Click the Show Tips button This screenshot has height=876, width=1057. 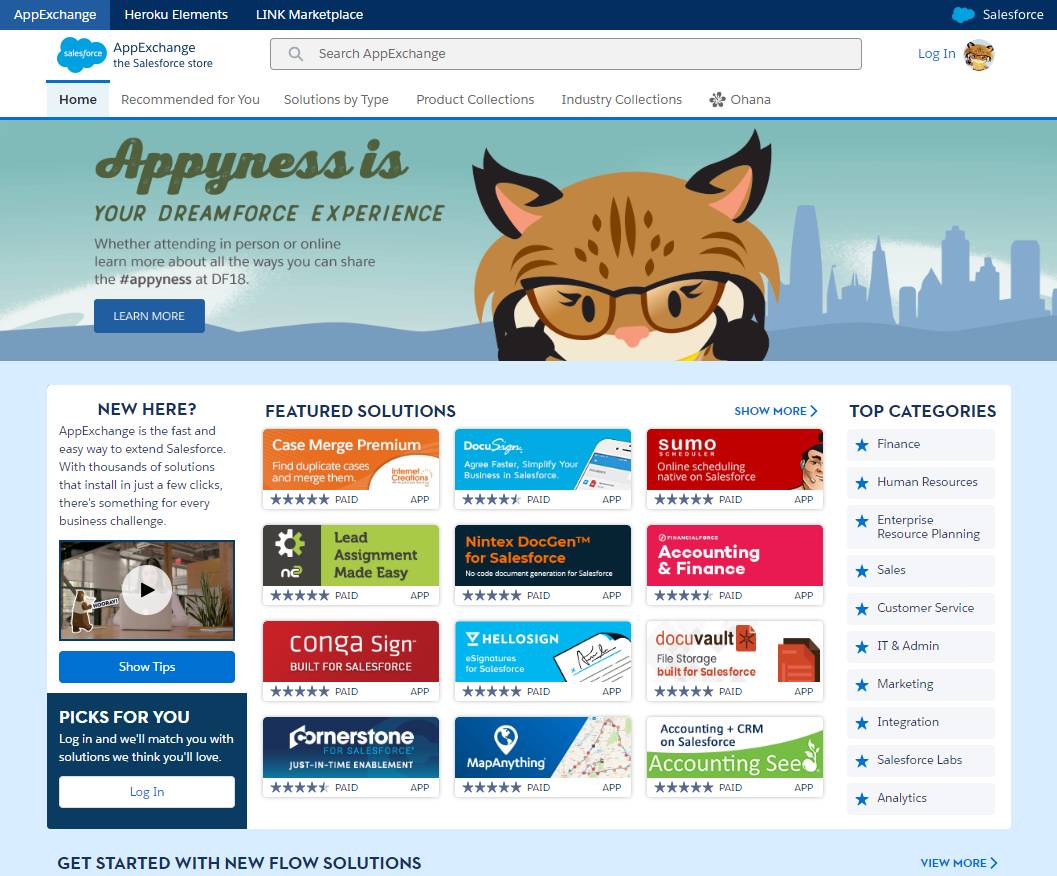click(147, 666)
